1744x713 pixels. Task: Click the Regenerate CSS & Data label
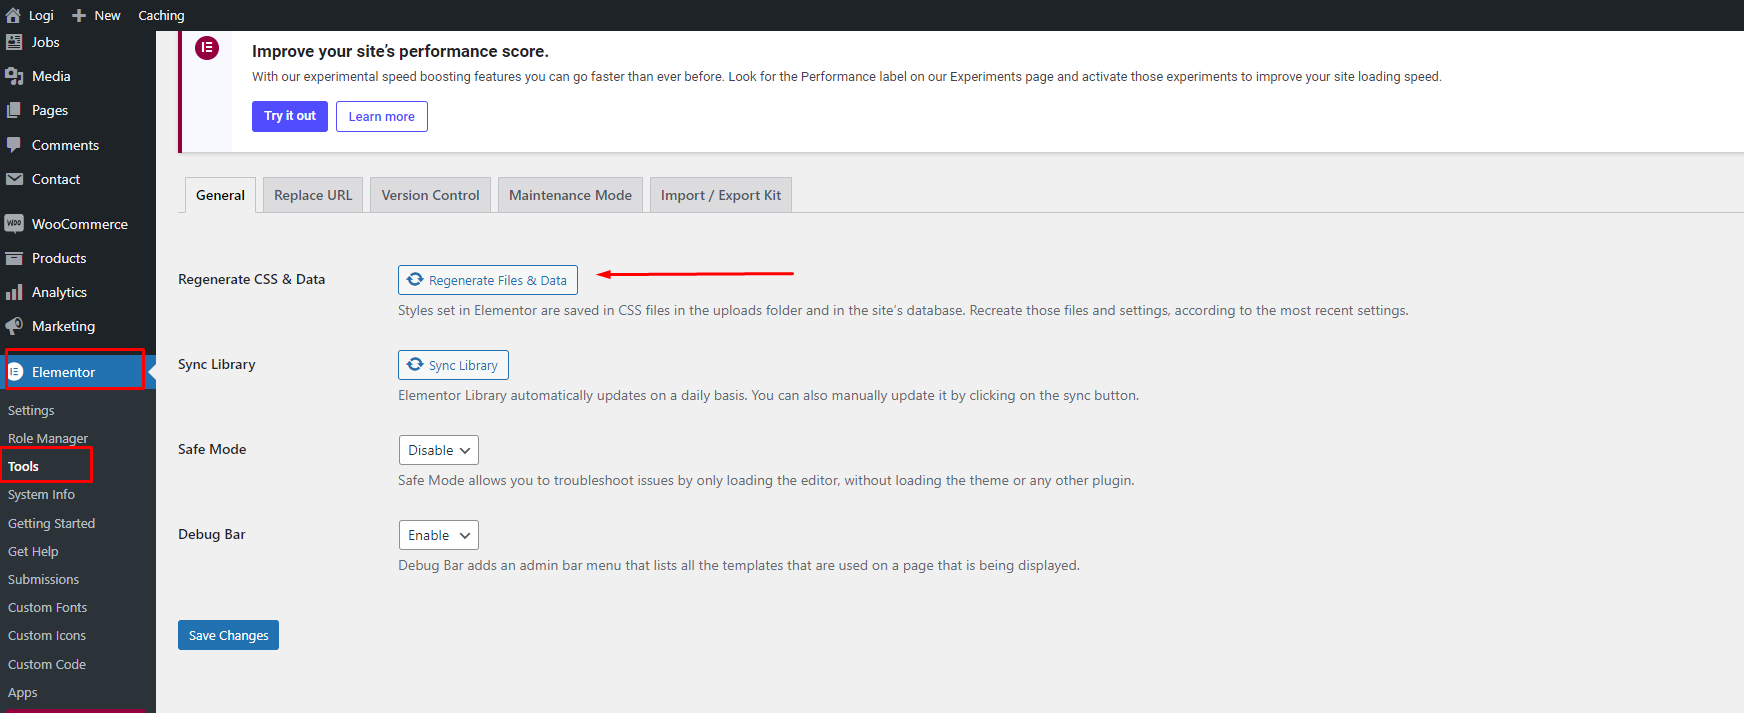coord(251,279)
